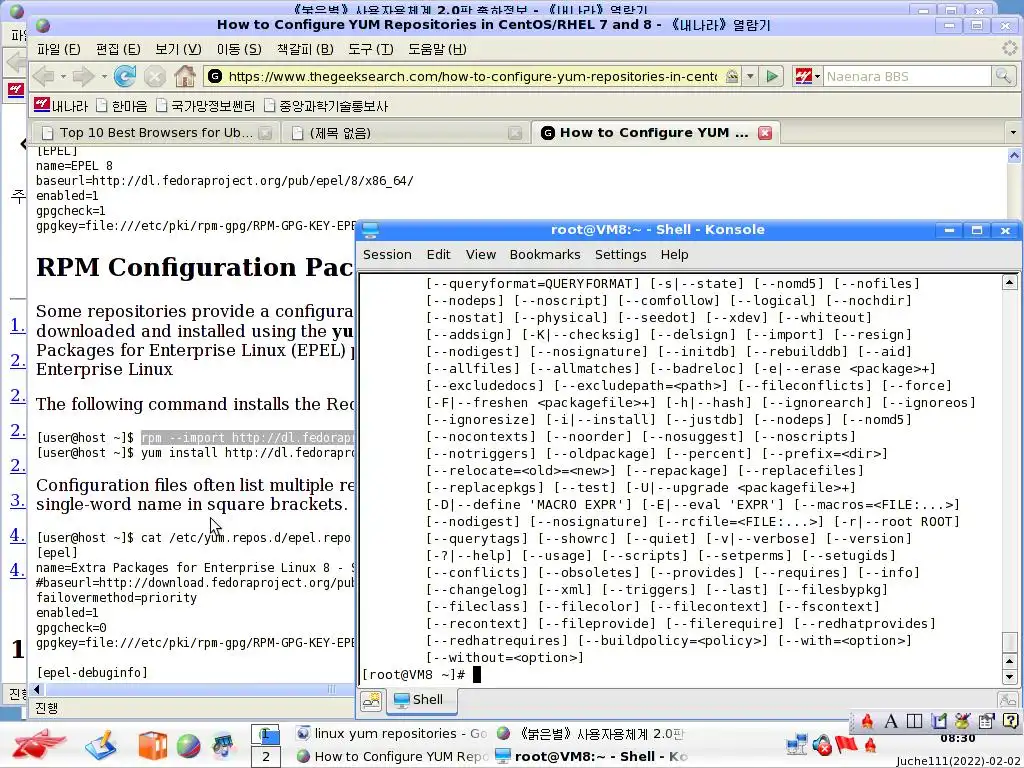Open Konsole Session menu
The width and height of the screenshot is (1024, 768).
coord(387,255)
